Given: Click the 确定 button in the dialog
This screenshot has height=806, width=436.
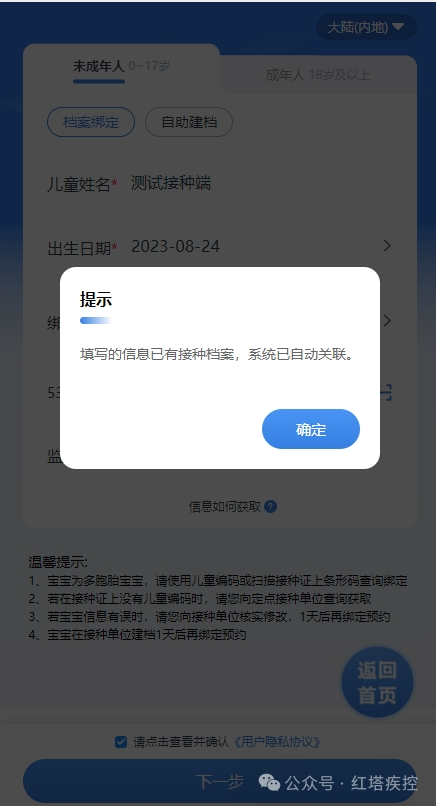Looking at the screenshot, I should tap(311, 429).
